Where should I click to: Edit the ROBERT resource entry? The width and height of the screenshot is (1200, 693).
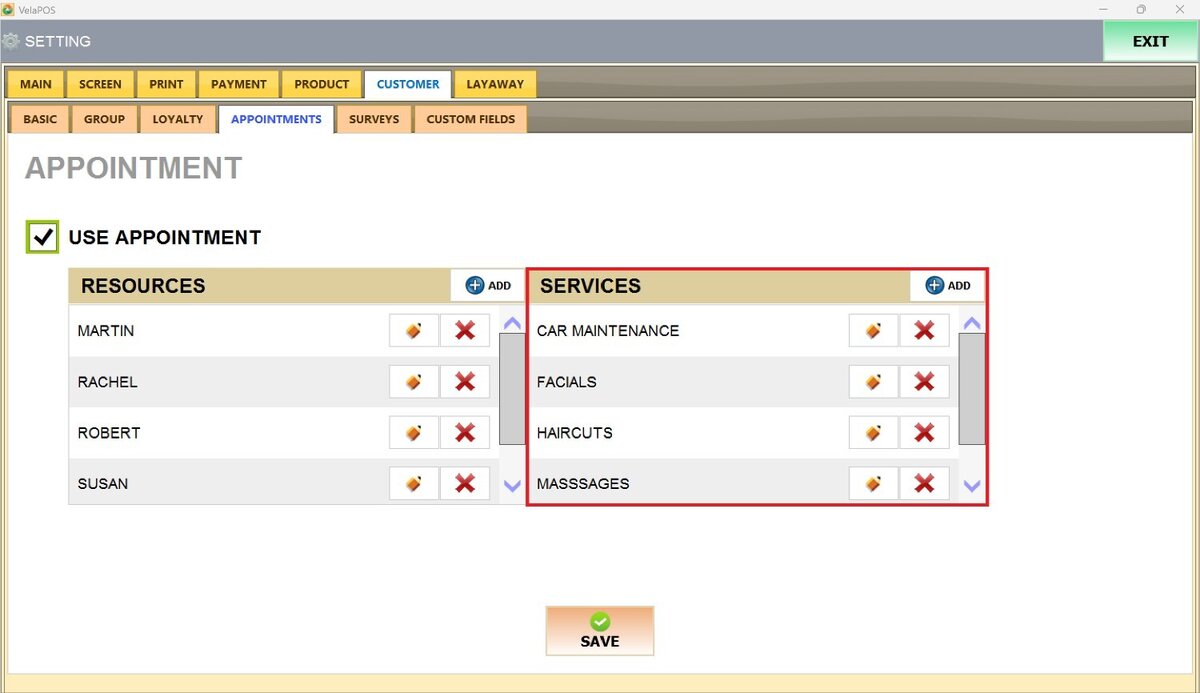coord(414,433)
